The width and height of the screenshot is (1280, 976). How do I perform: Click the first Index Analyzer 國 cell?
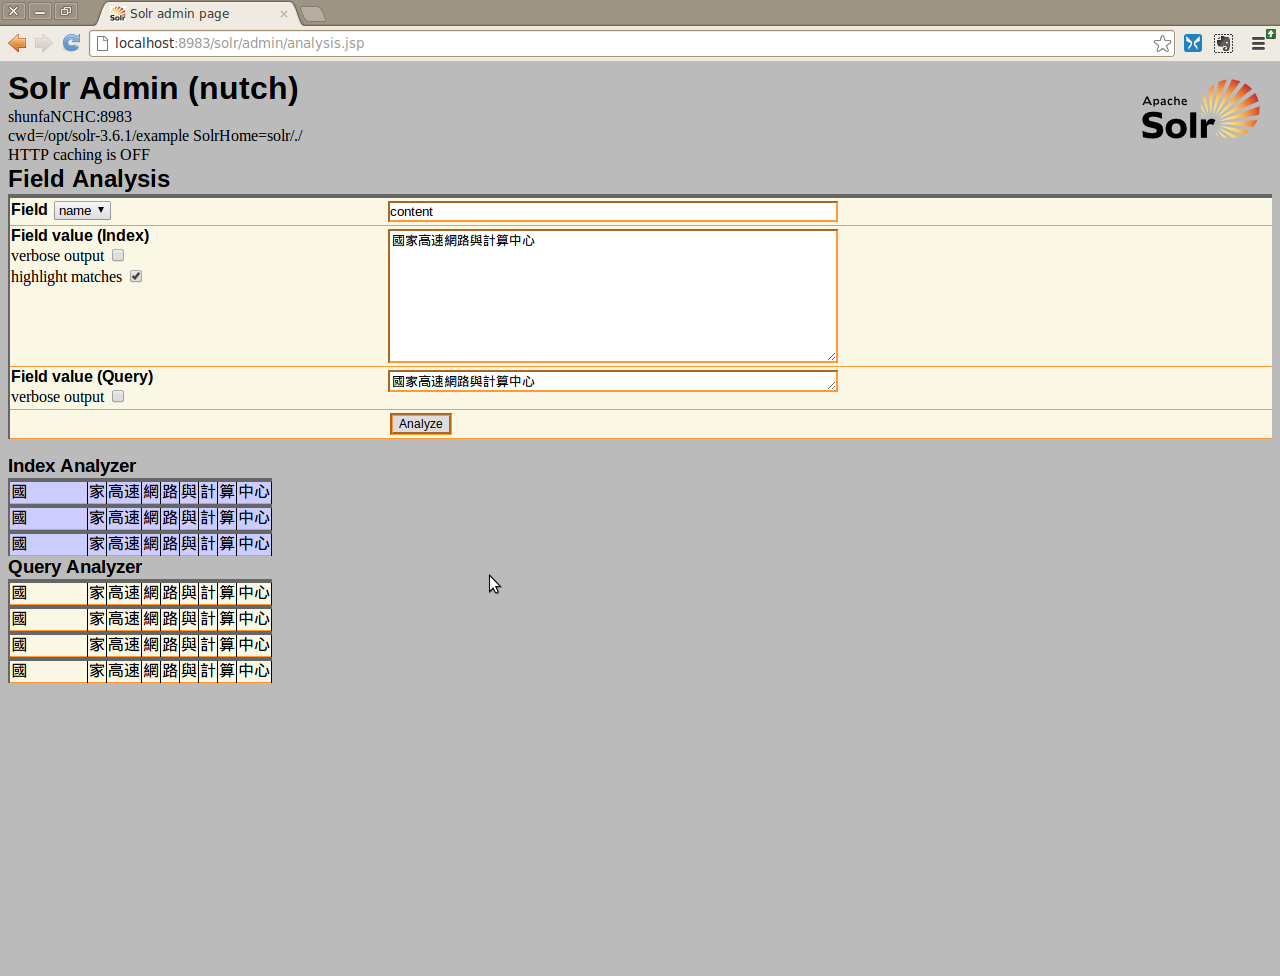tap(48, 492)
